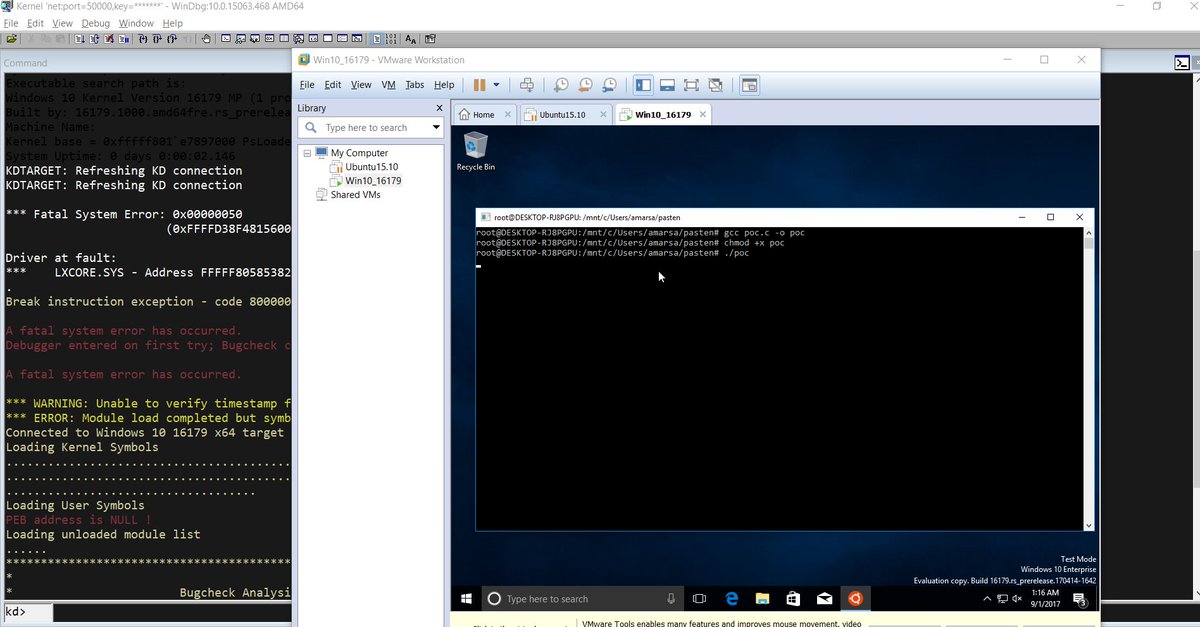The width and height of the screenshot is (1200, 627).
Task: Click the guest volume muted icon
Action: point(1015,599)
